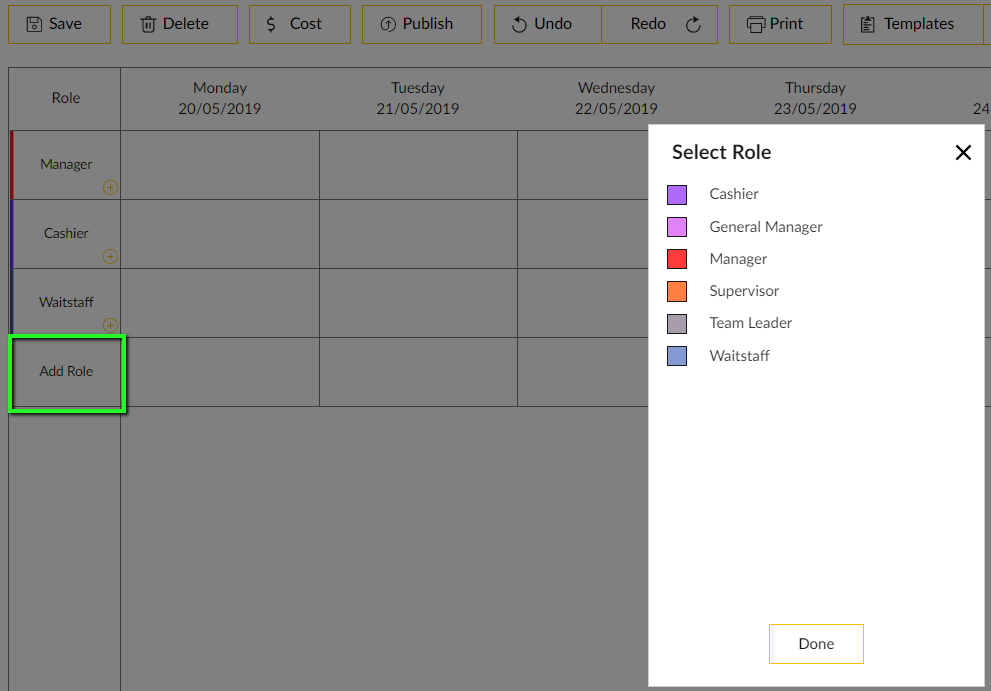Screen dimensions: 991x691
Task: Click the gray Team Leader color swatch
Action: [679, 323]
